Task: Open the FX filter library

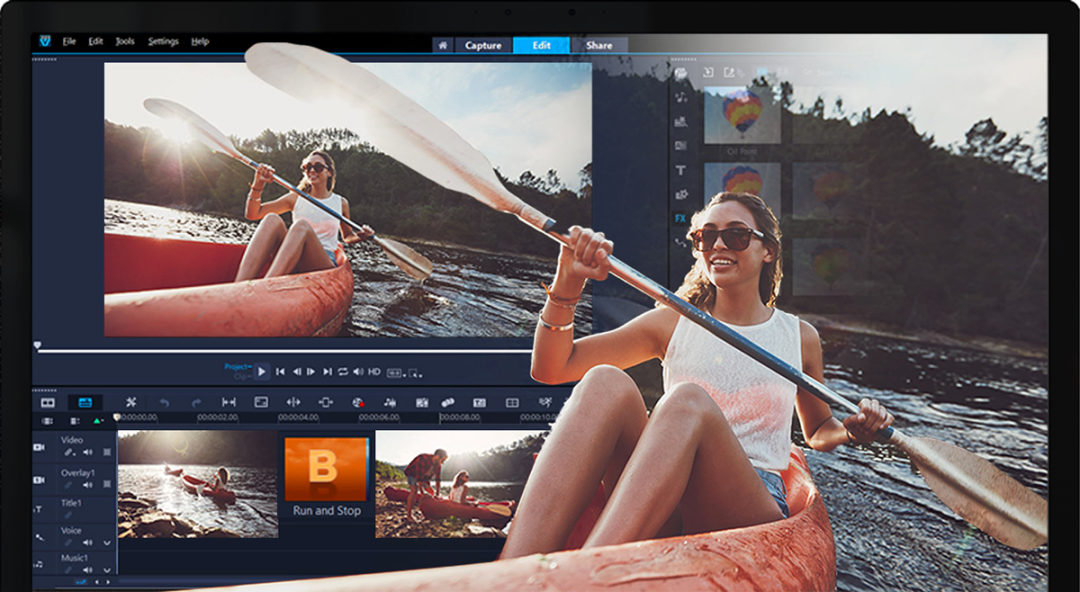Action: pos(681,218)
